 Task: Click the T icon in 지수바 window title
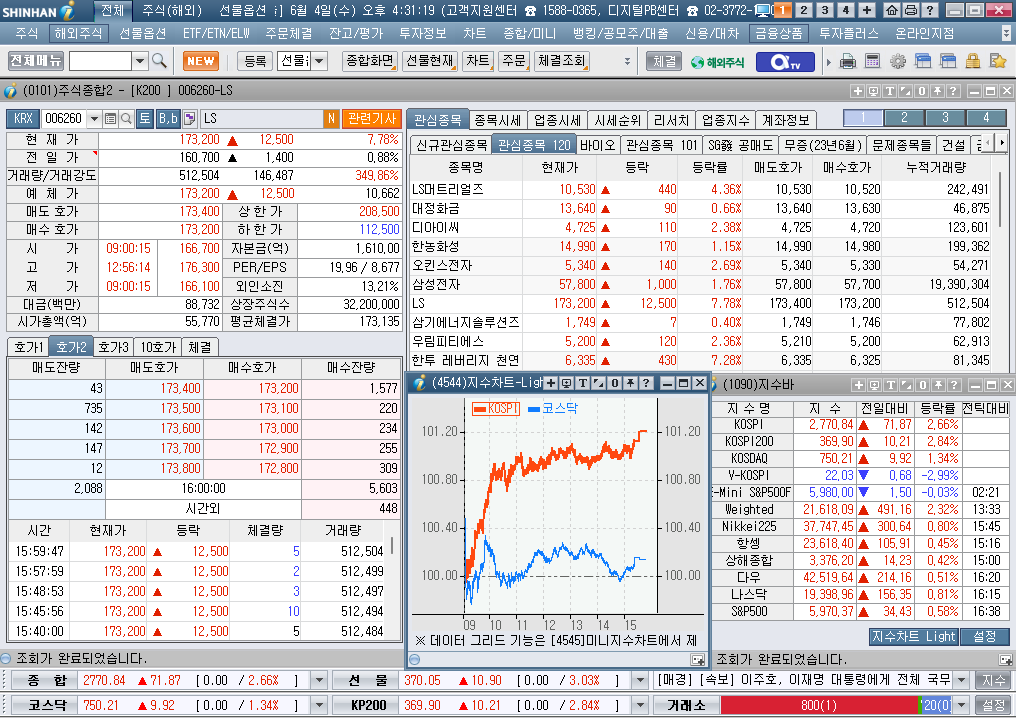[890, 385]
